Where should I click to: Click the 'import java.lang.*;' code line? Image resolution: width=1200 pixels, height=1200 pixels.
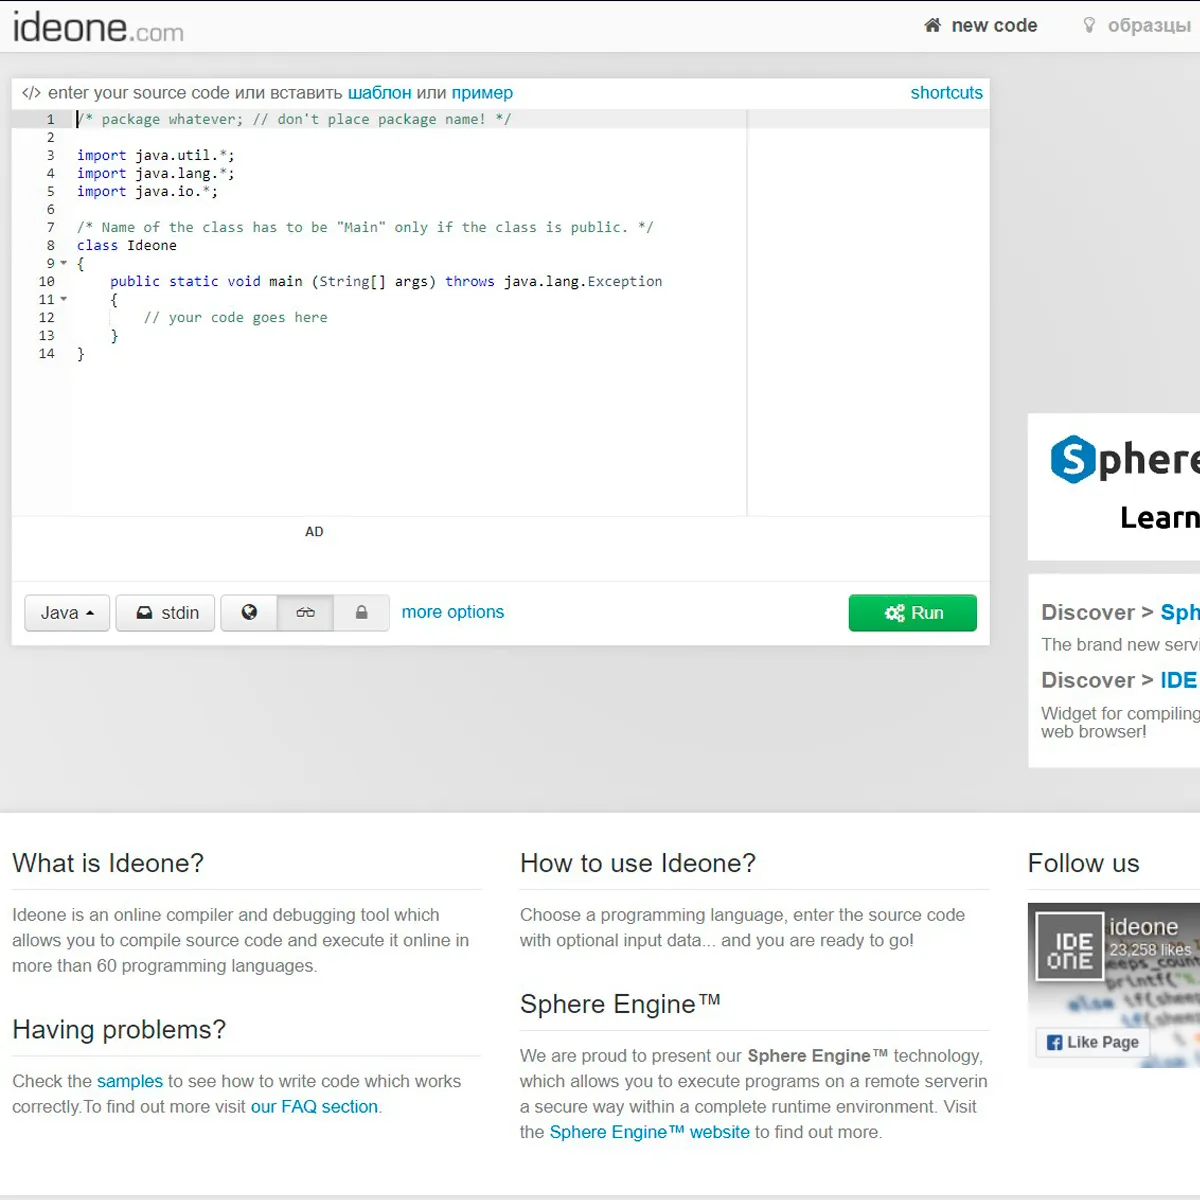click(x=156, y=173)
